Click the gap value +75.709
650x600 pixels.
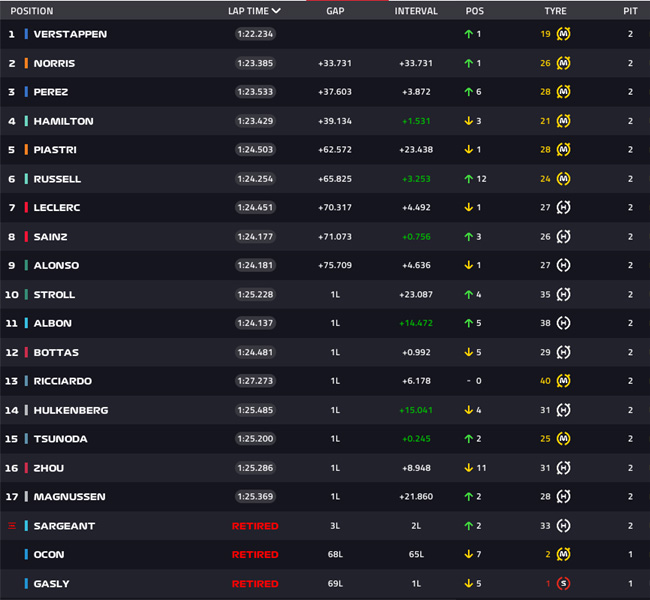(x=335, y=265)
